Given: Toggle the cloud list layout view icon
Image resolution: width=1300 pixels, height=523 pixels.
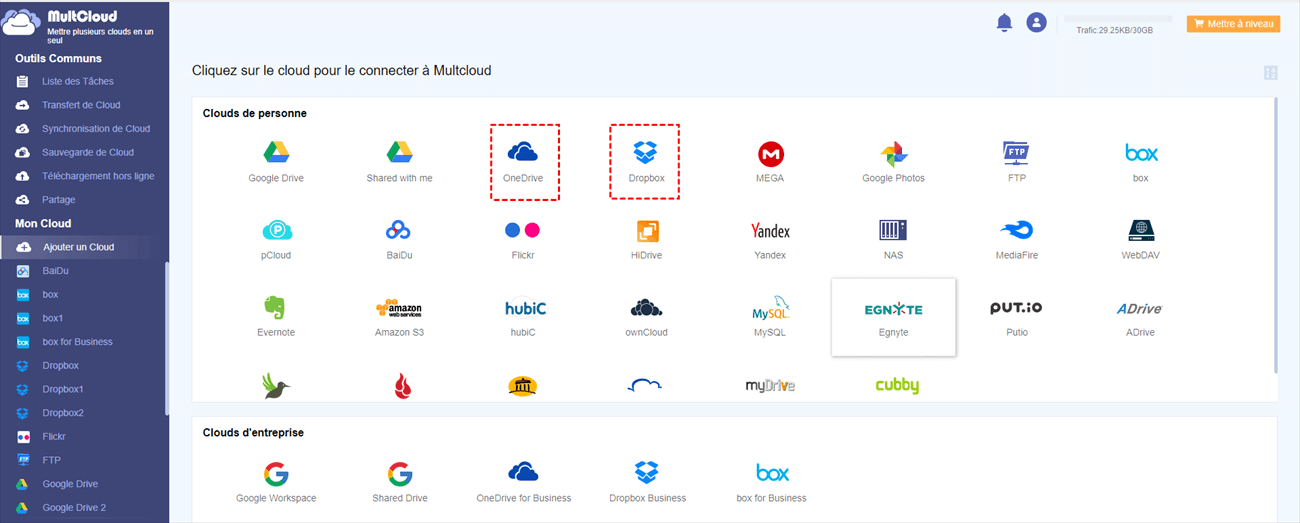Looking at the screenshot, I should click(x=1271, y=72).
